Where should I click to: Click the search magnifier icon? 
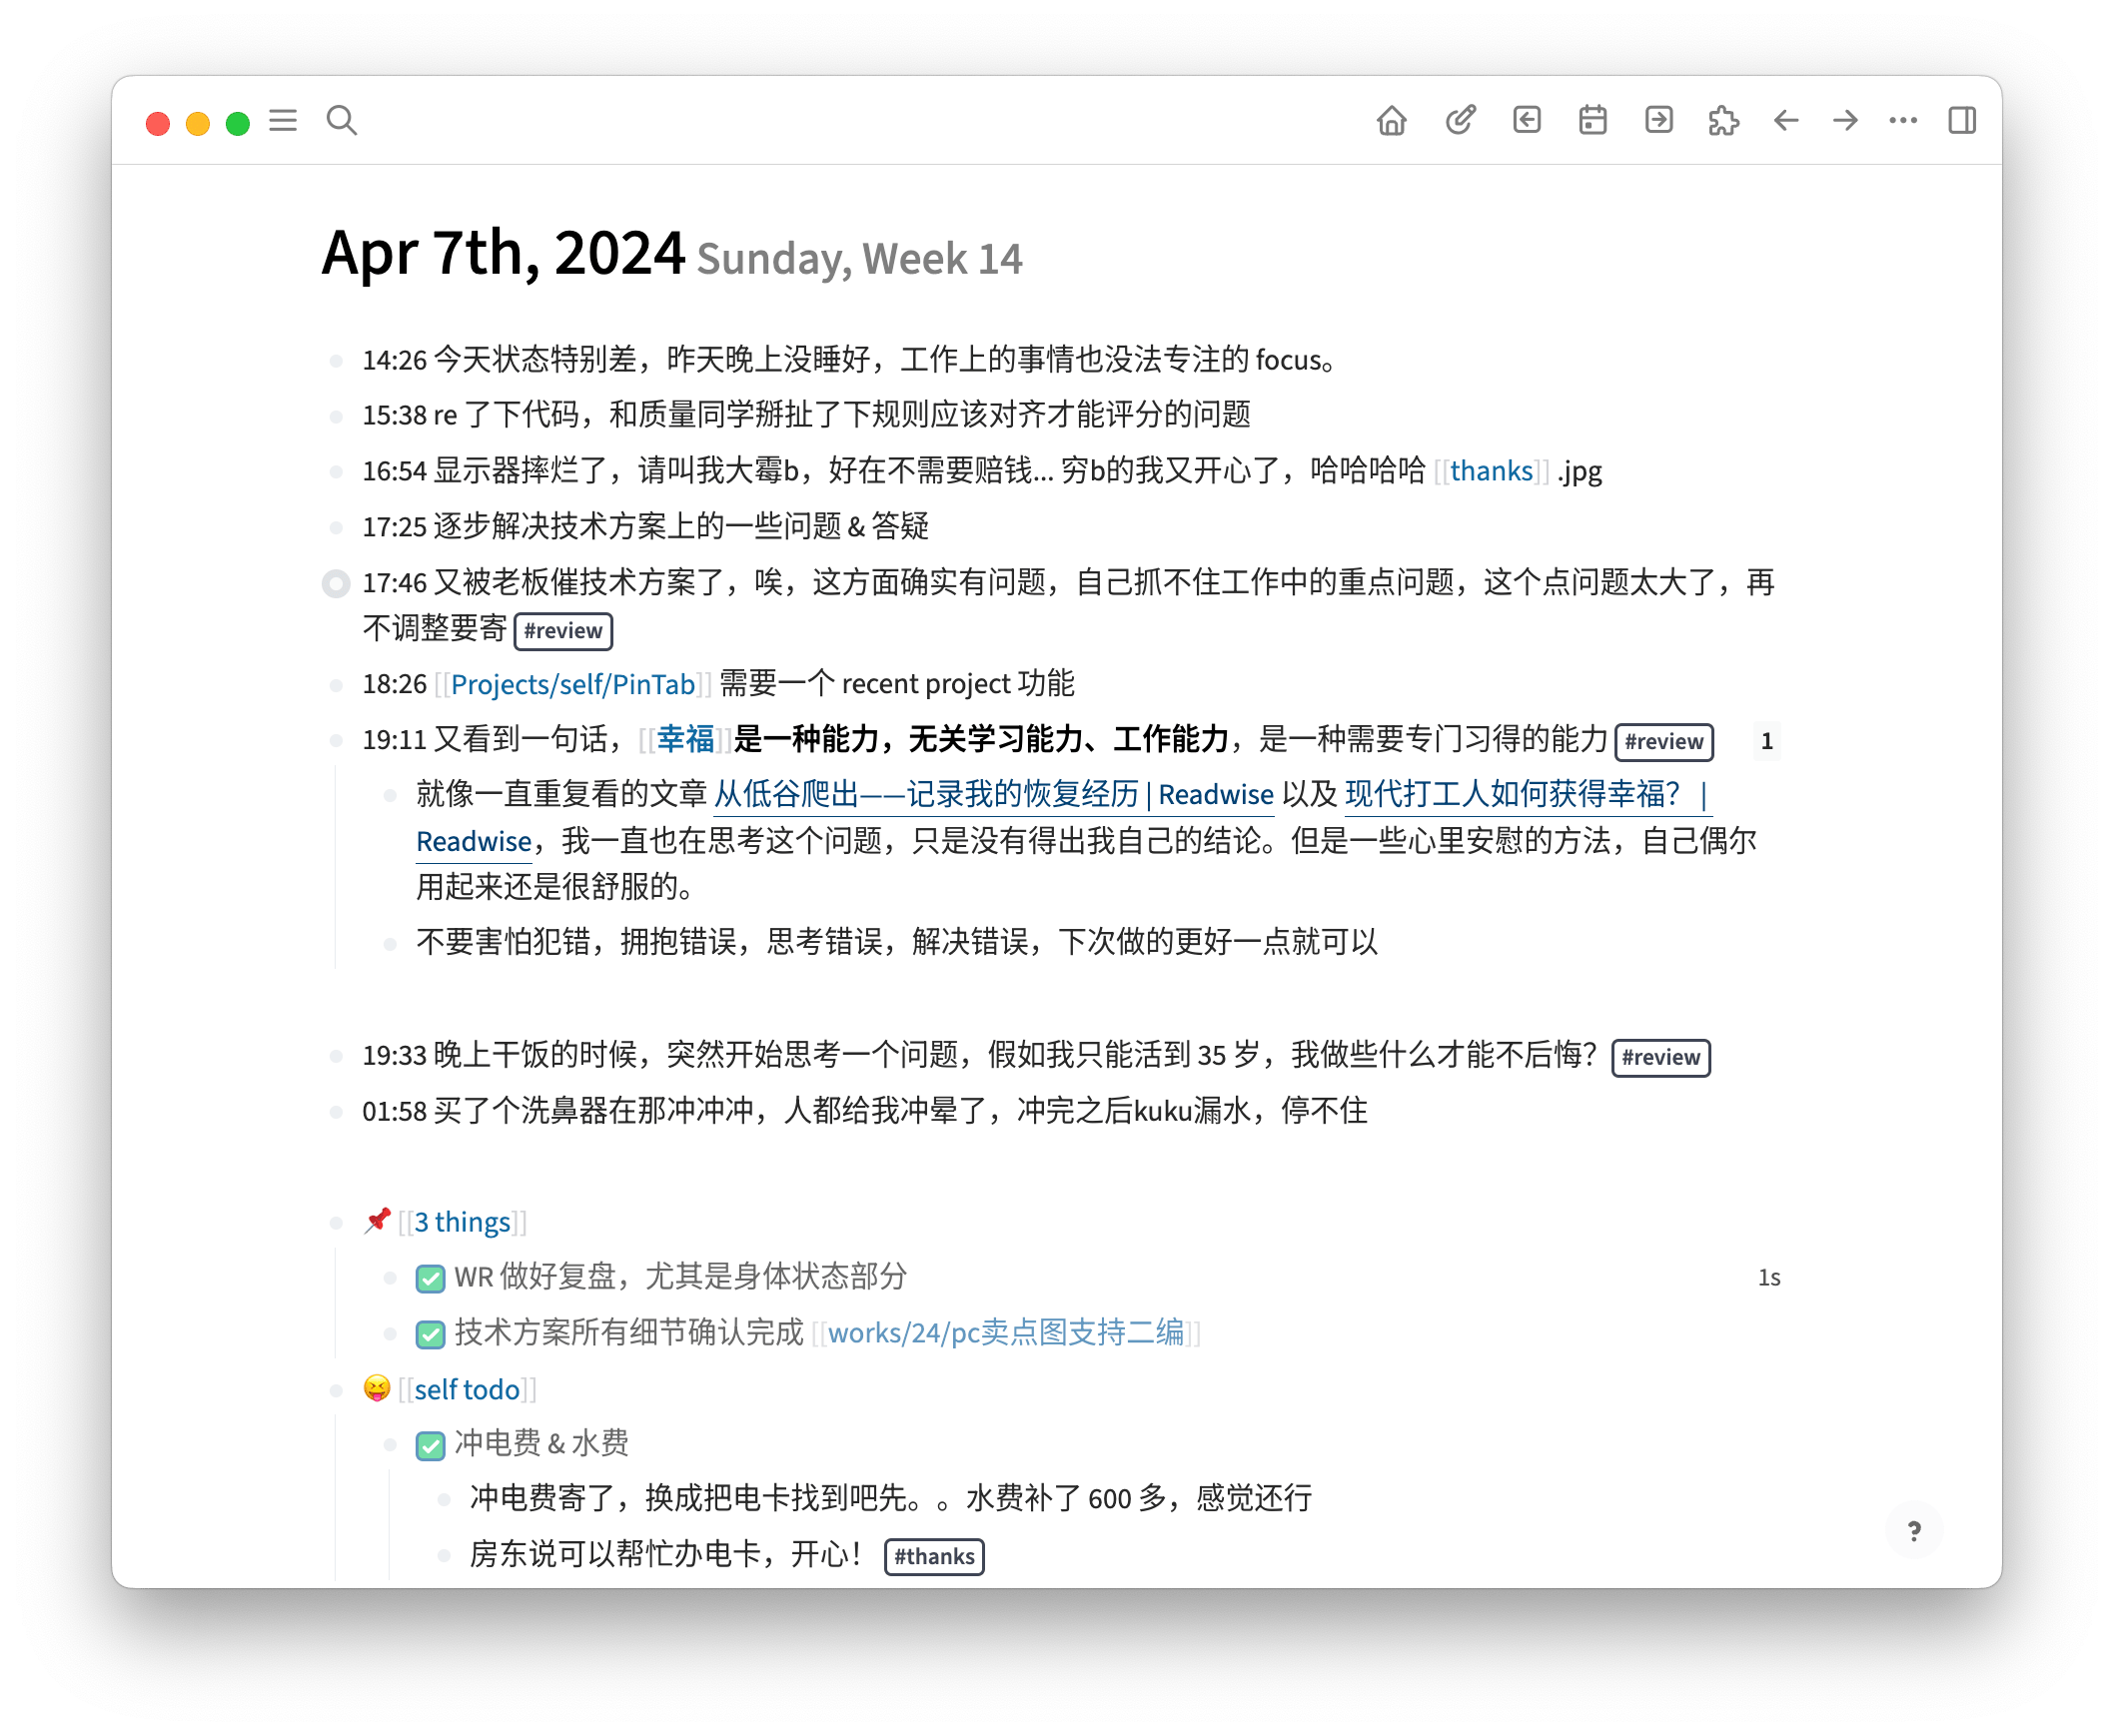tap(342, 120)
